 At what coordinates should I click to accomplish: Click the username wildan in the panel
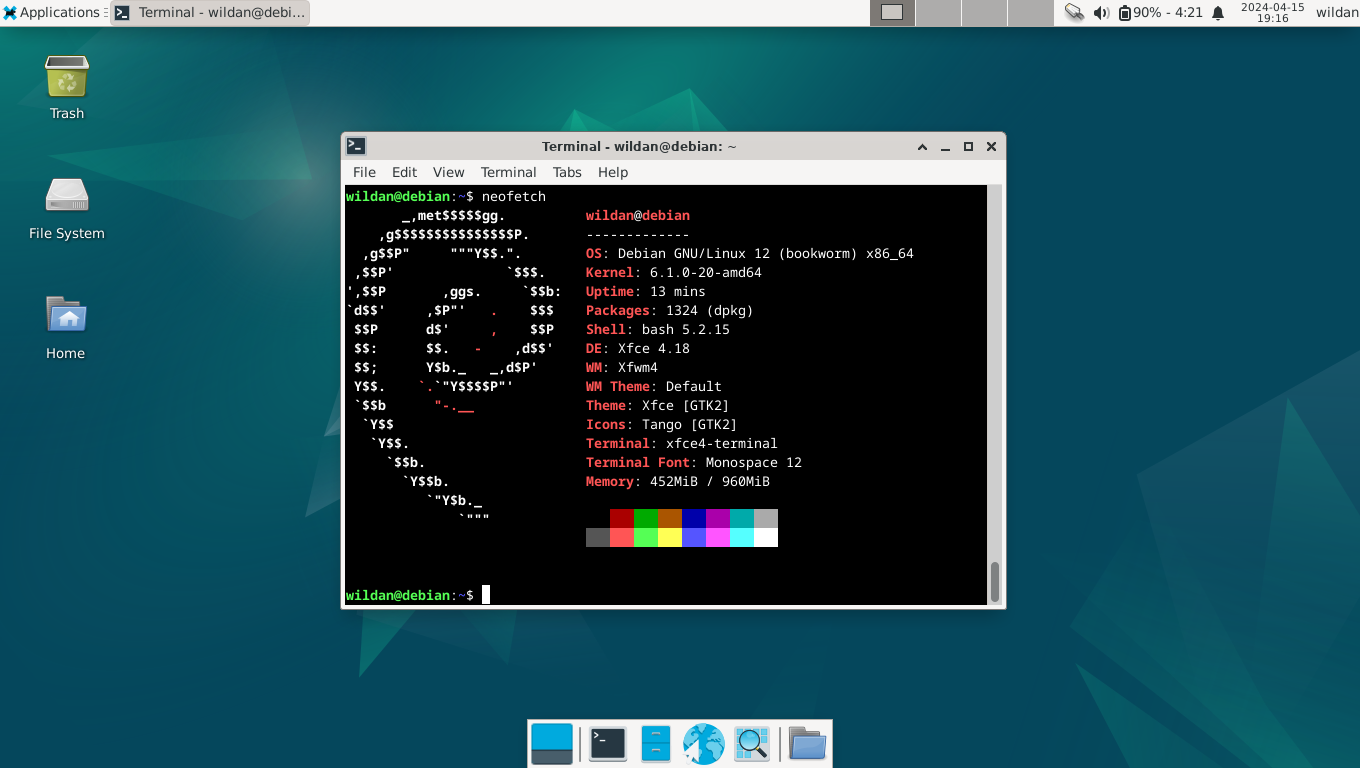[x=1337, y=13]
